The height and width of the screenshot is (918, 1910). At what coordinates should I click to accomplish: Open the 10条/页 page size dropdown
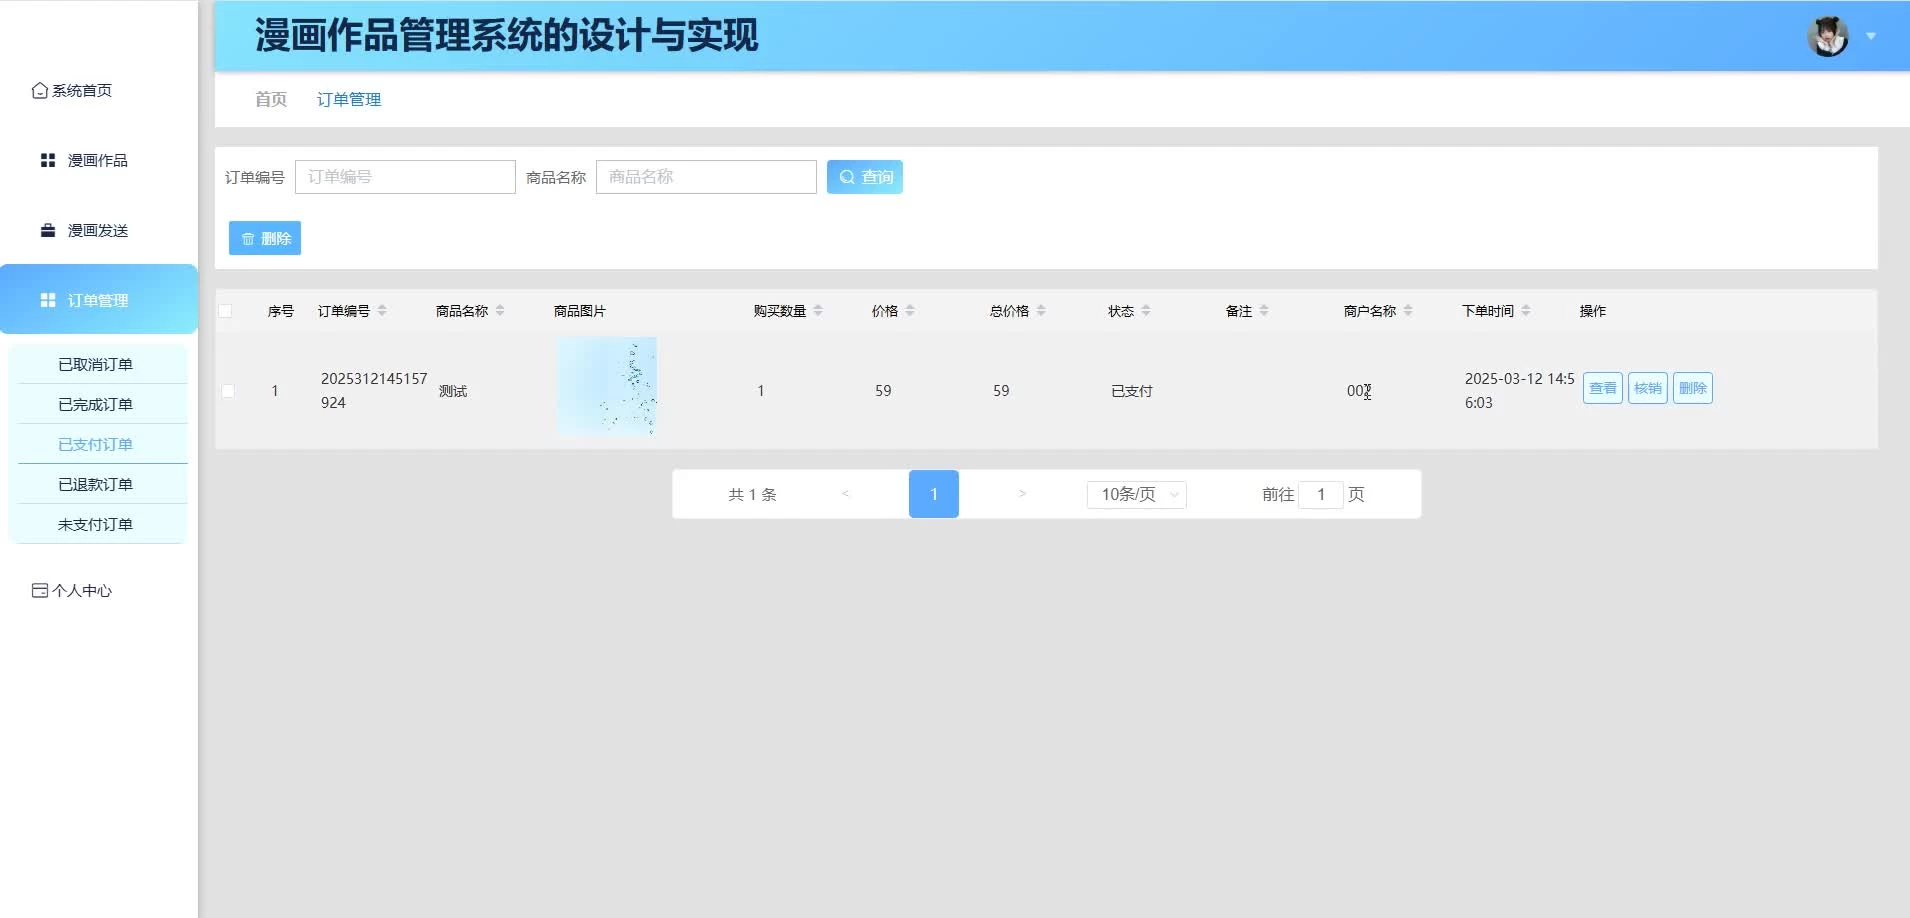[1136, 495]
